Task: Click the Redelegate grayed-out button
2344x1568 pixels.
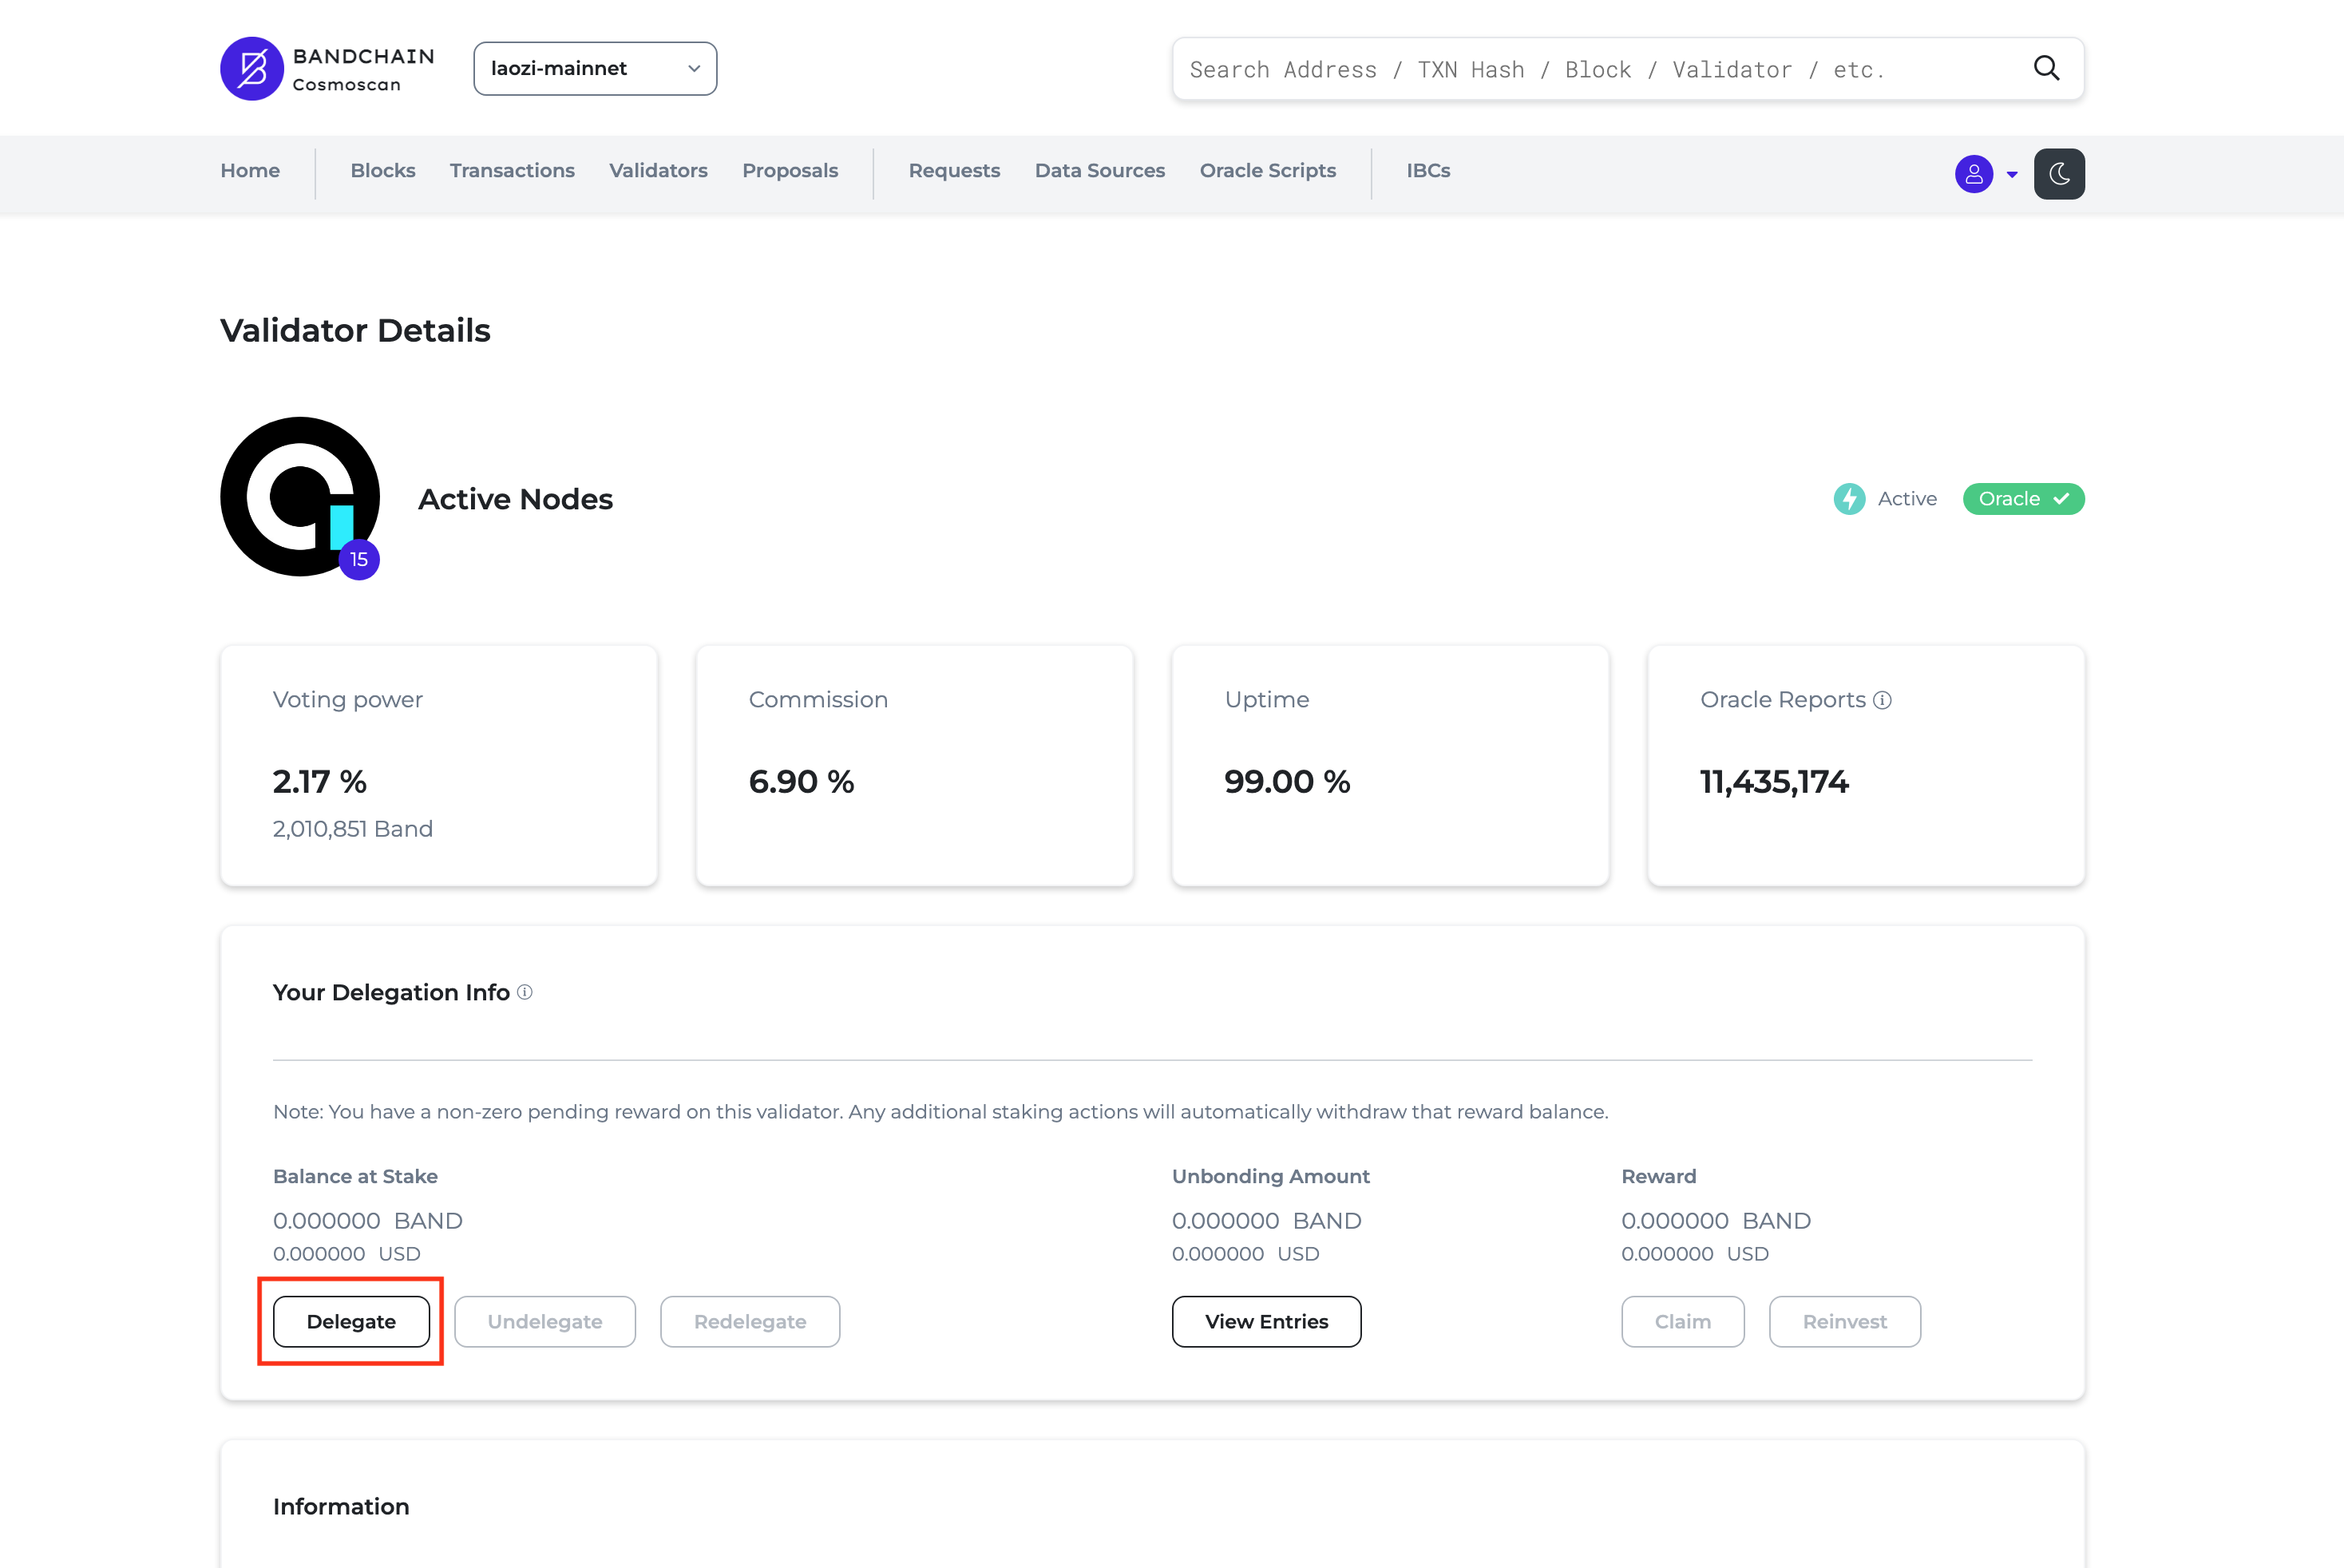Action: click(749, 1321)
